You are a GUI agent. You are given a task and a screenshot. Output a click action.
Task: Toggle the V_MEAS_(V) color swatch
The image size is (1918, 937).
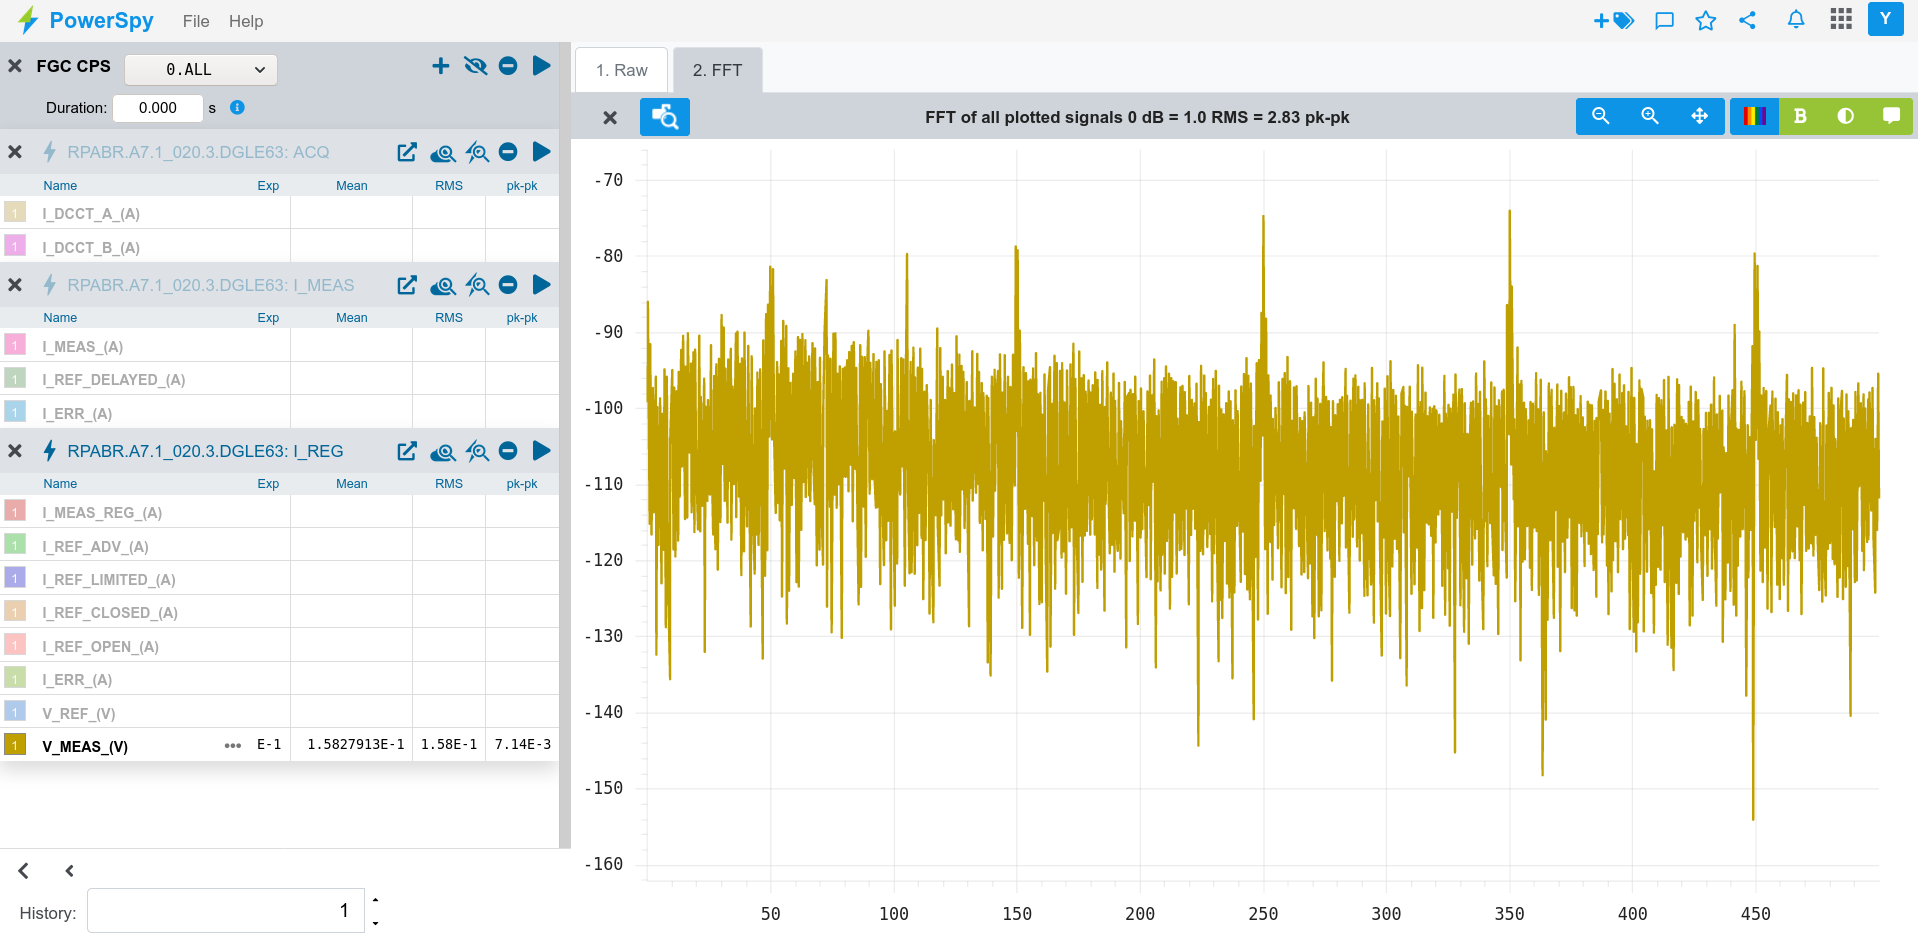[x=15, y=744]
